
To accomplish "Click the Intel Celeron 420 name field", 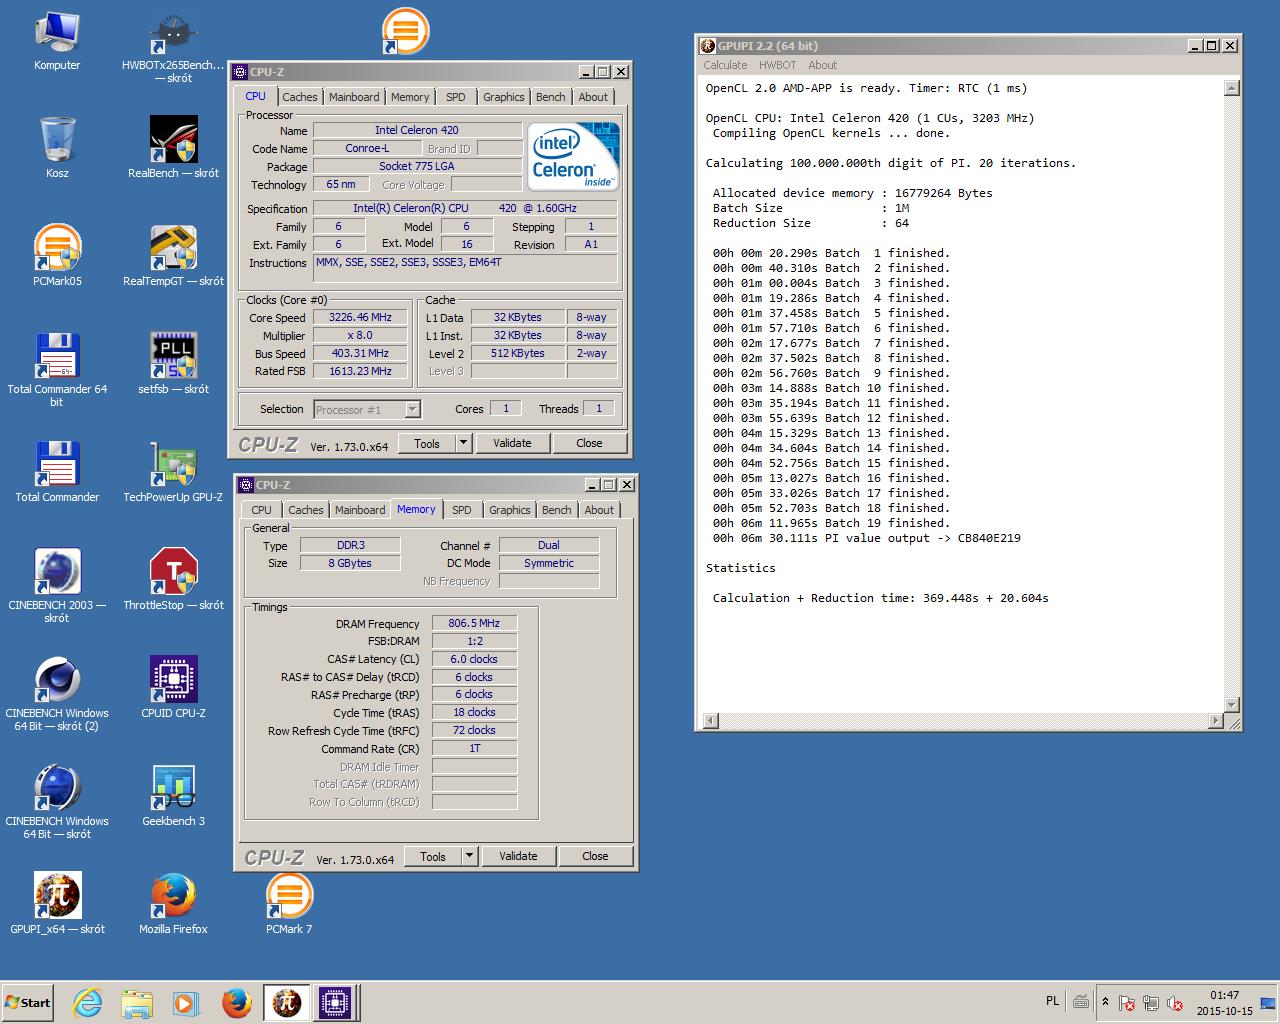I will 417,130.
